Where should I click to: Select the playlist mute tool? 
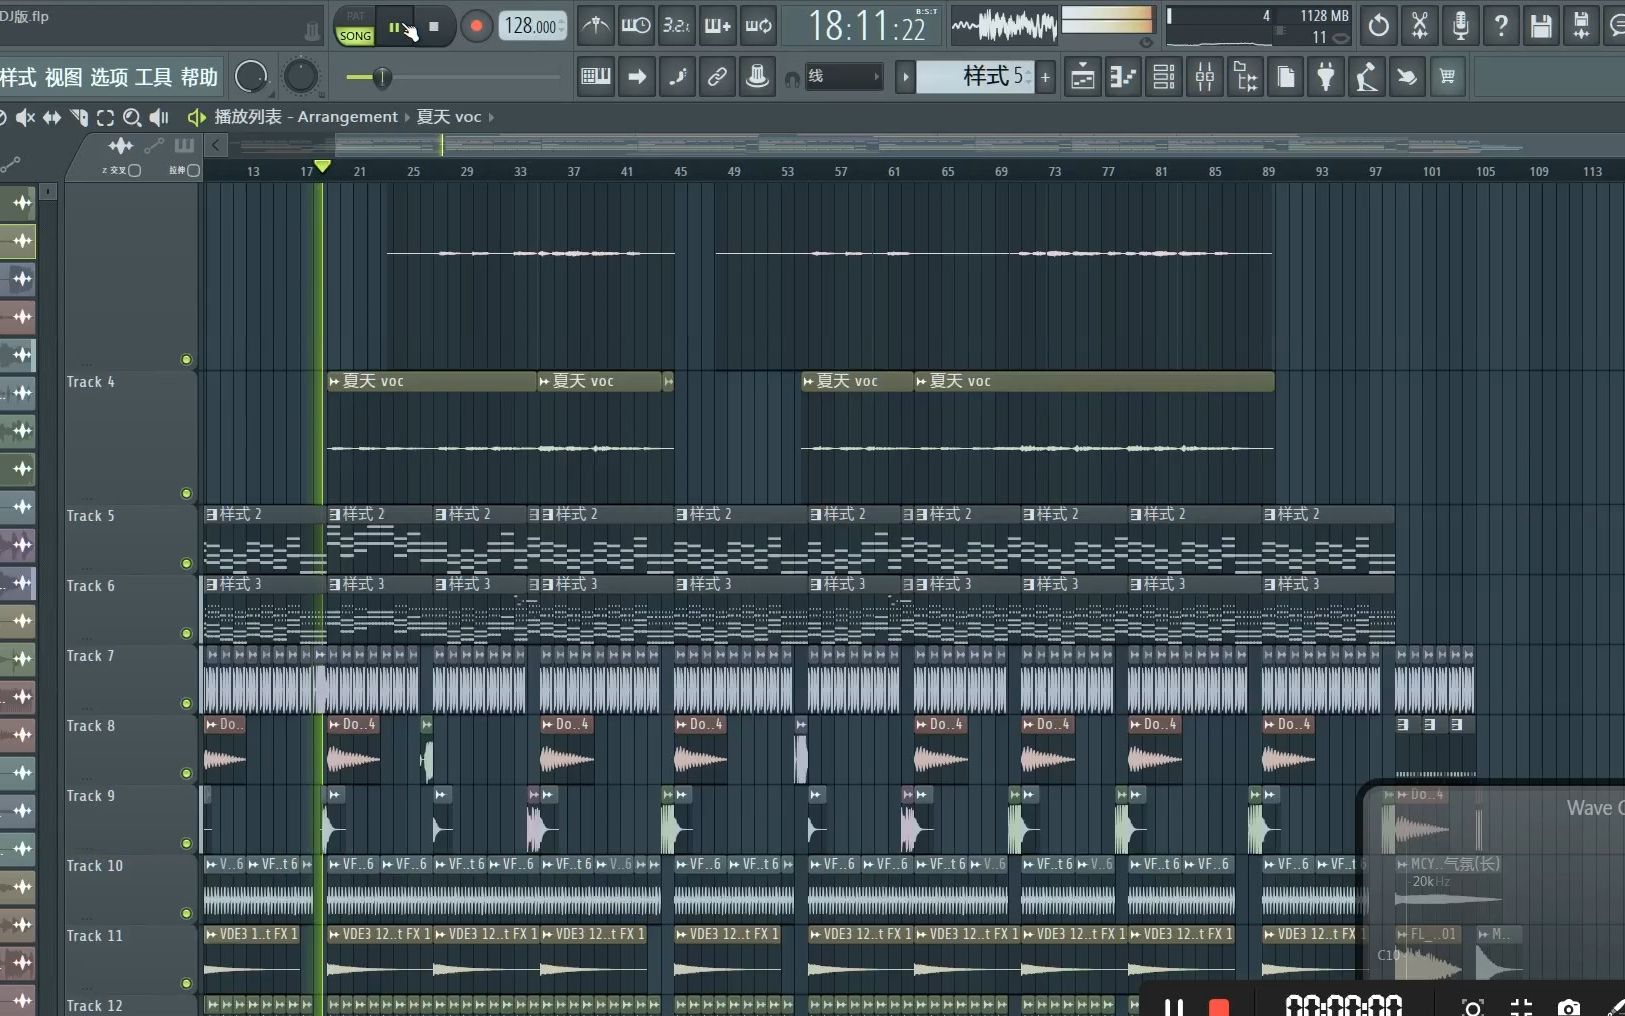[24, 117]
